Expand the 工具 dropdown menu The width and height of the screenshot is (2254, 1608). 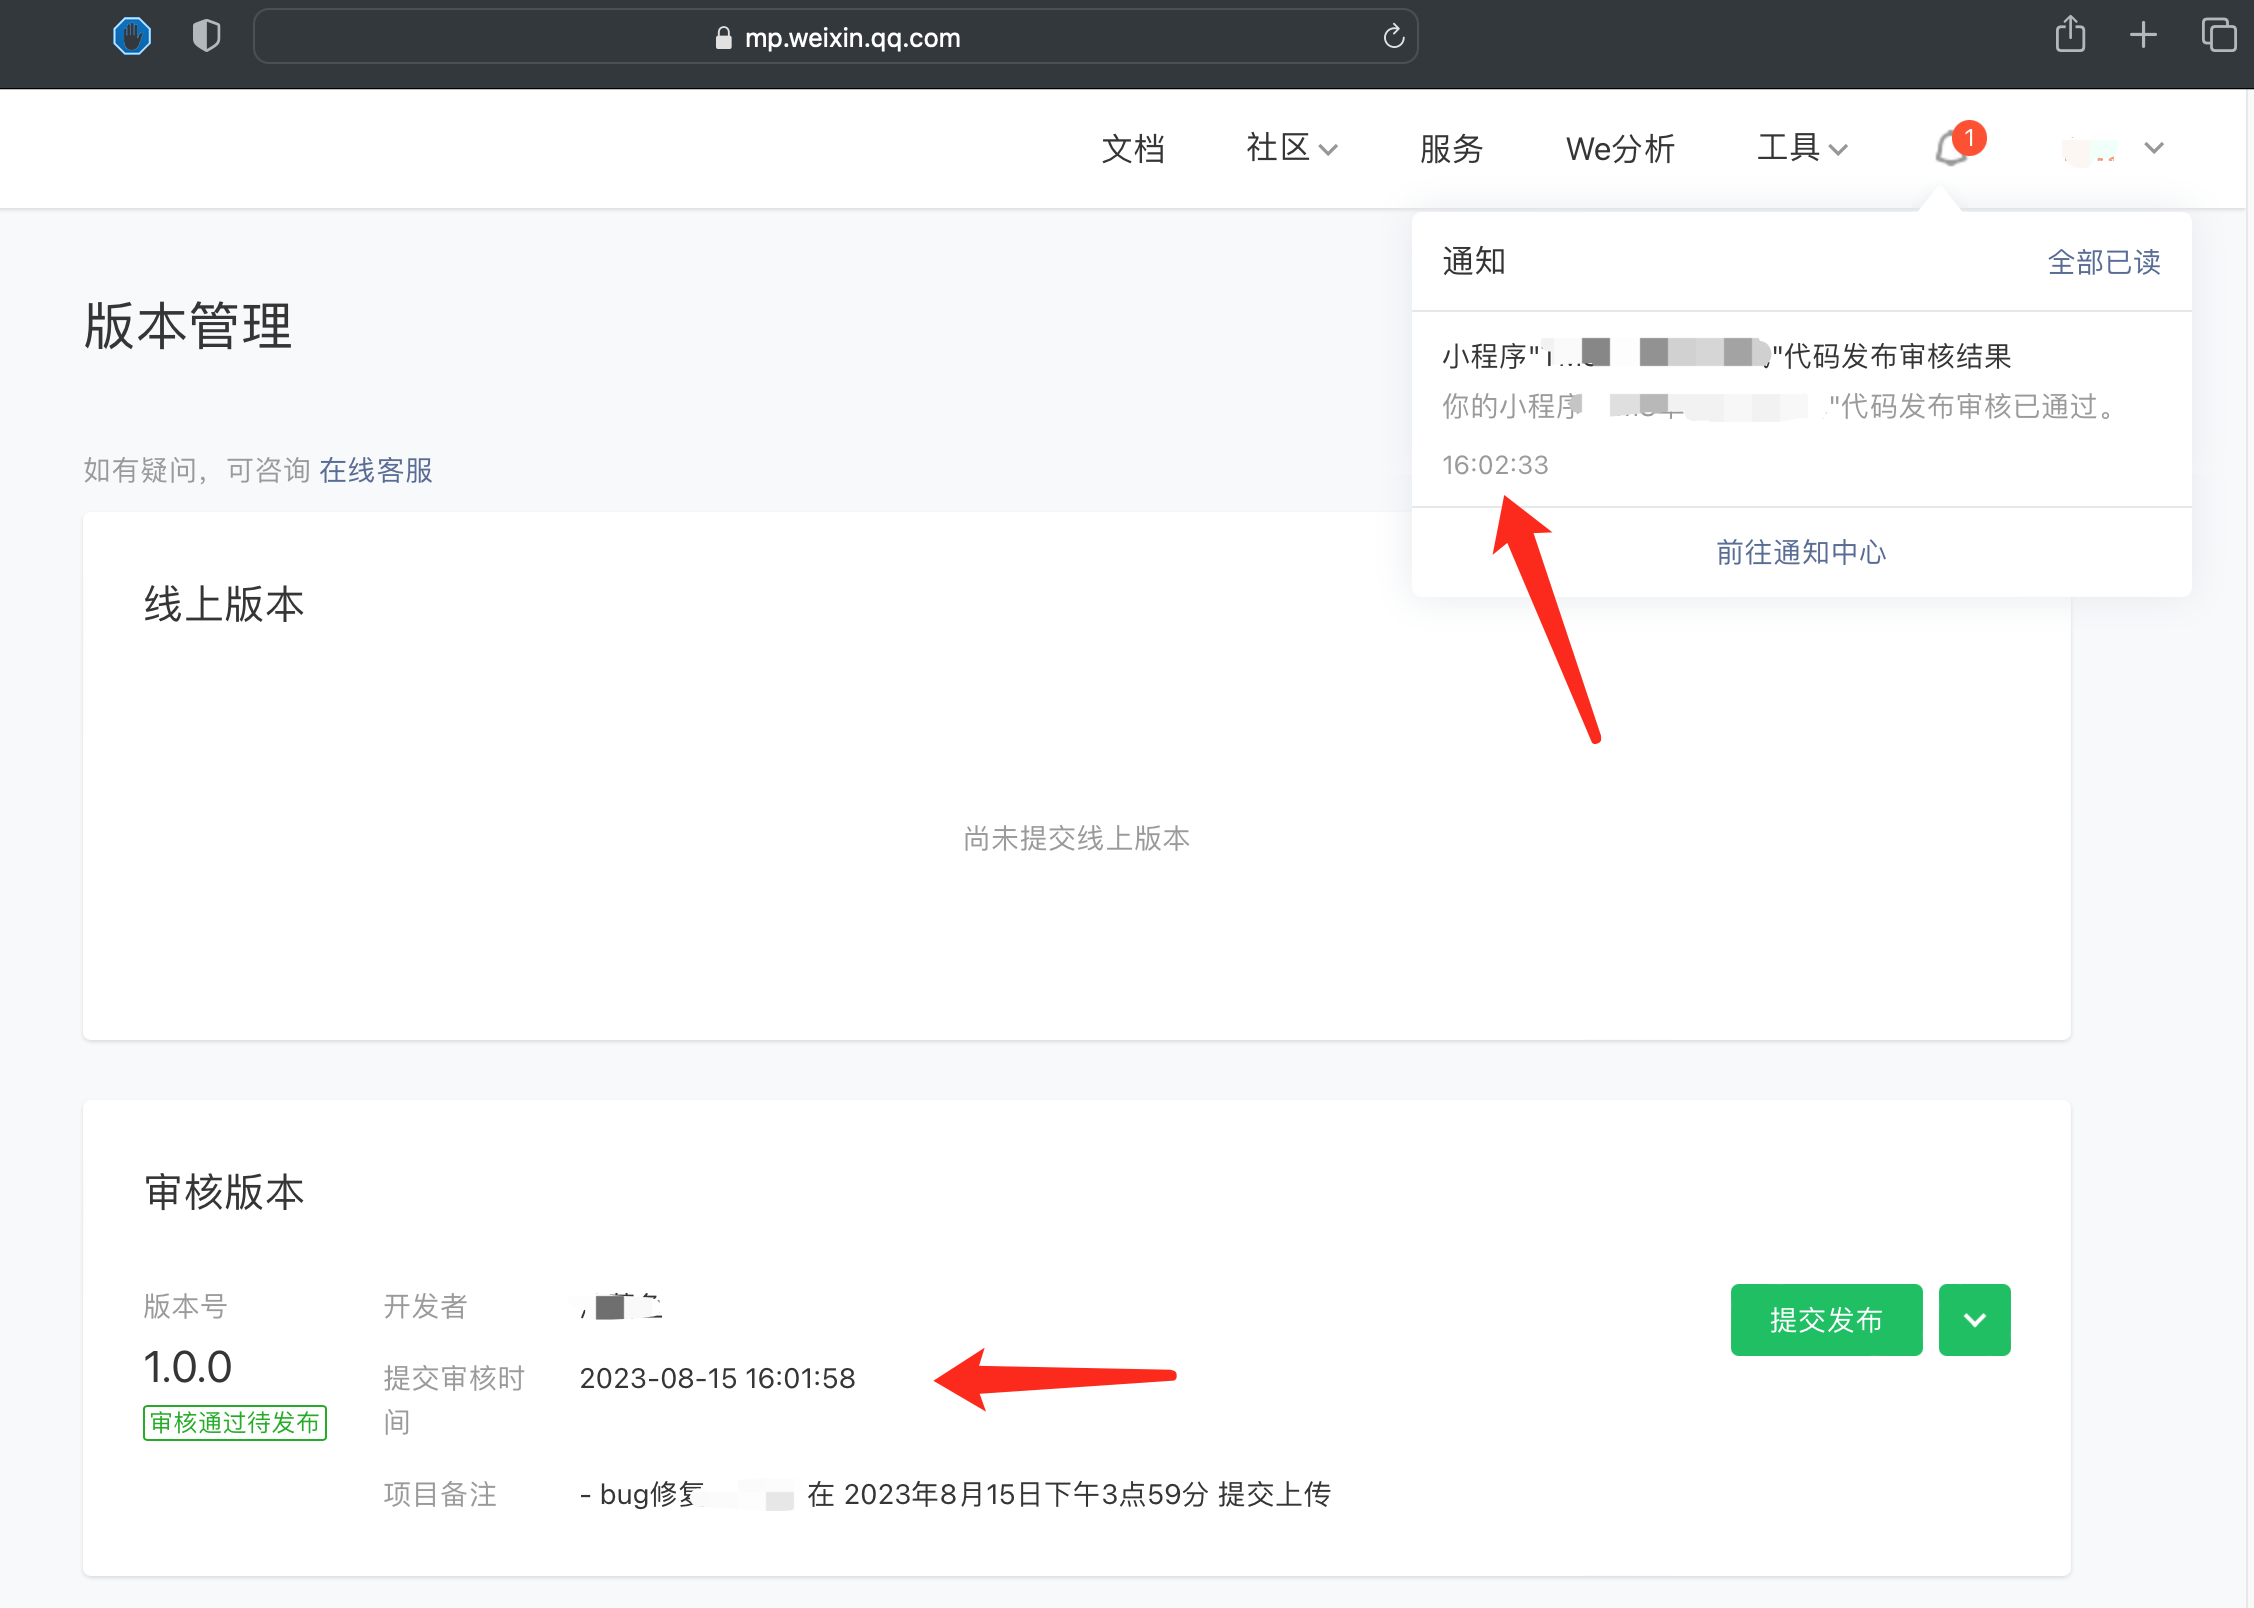1802,148
